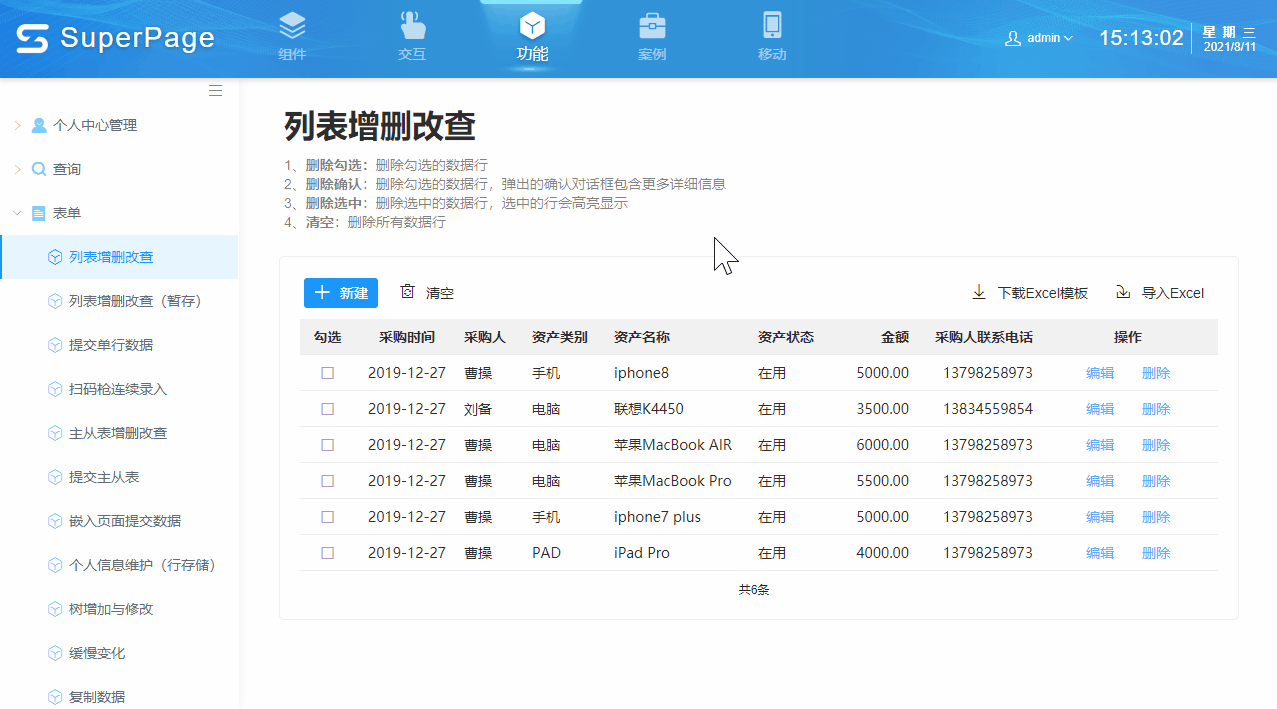Open the admin account dropdown

coord(1038,37)
